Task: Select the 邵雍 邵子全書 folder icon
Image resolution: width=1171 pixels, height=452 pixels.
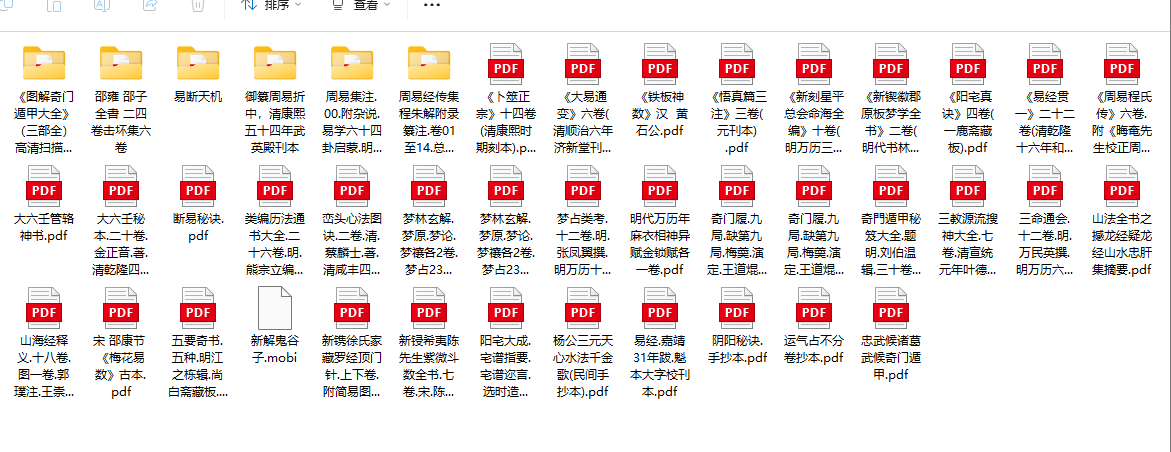Action: click(x=121, y=64)
